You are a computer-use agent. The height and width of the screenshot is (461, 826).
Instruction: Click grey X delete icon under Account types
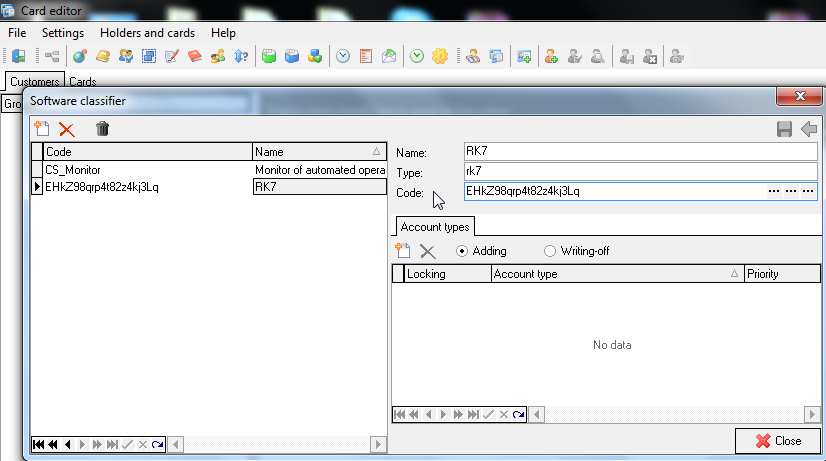(428, 251)
